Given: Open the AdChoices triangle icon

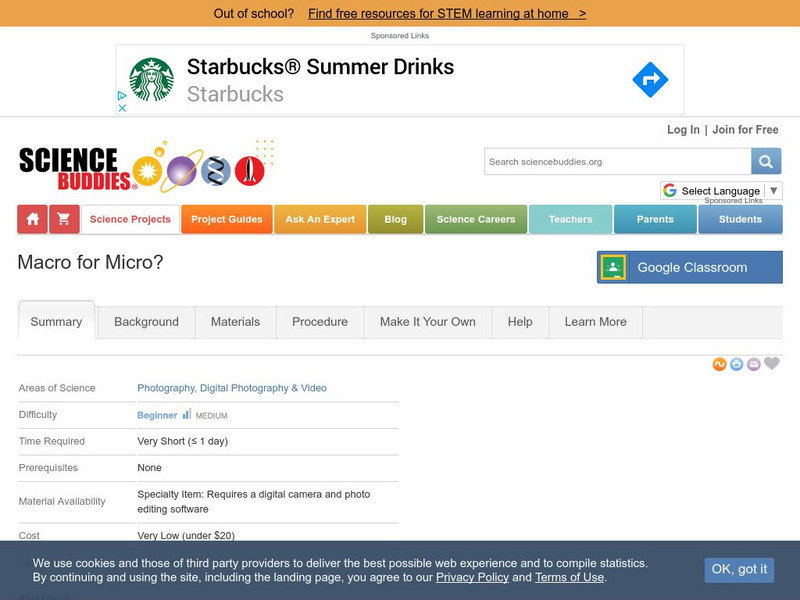Looking at the screenshot, I should [122, 95].
